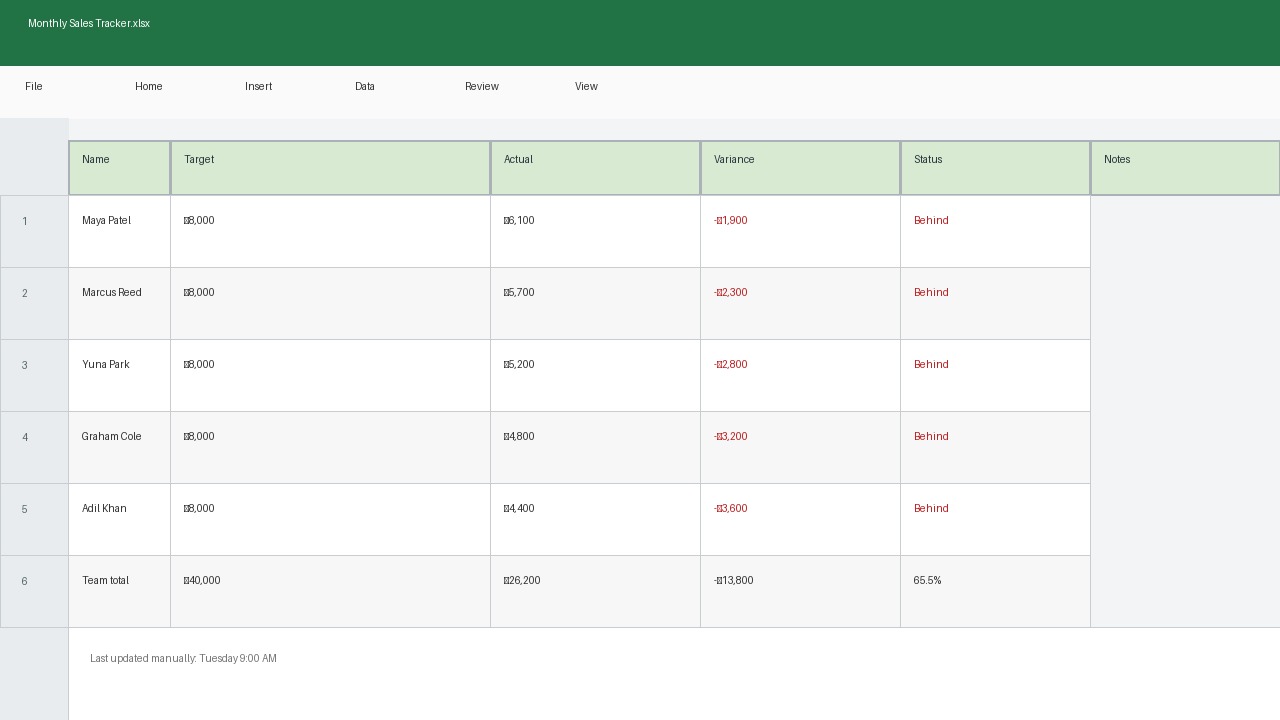Select the Name column header
This screenshot has width=1280, height=720.
119,168
